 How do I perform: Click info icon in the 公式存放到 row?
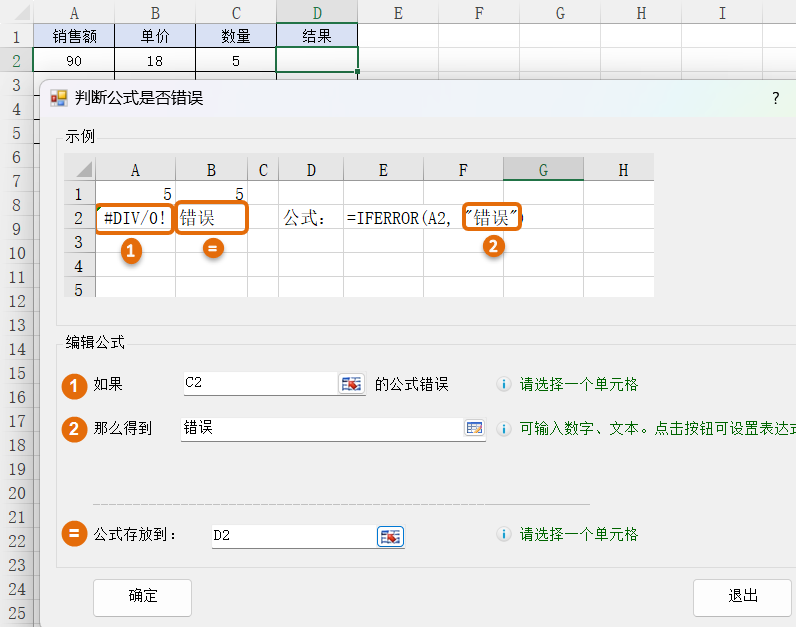[504, 535]
